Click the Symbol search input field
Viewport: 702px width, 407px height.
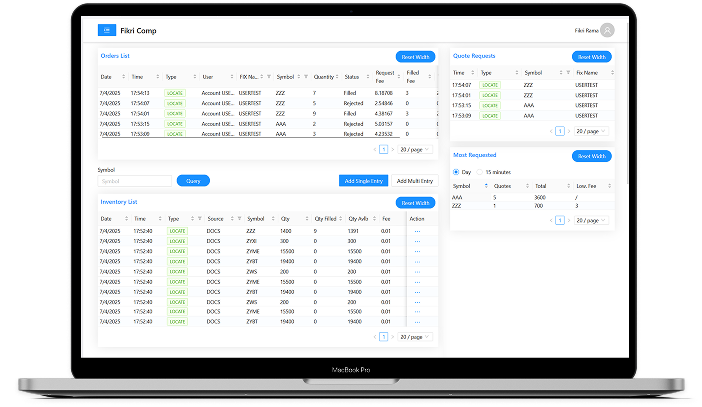135,181
